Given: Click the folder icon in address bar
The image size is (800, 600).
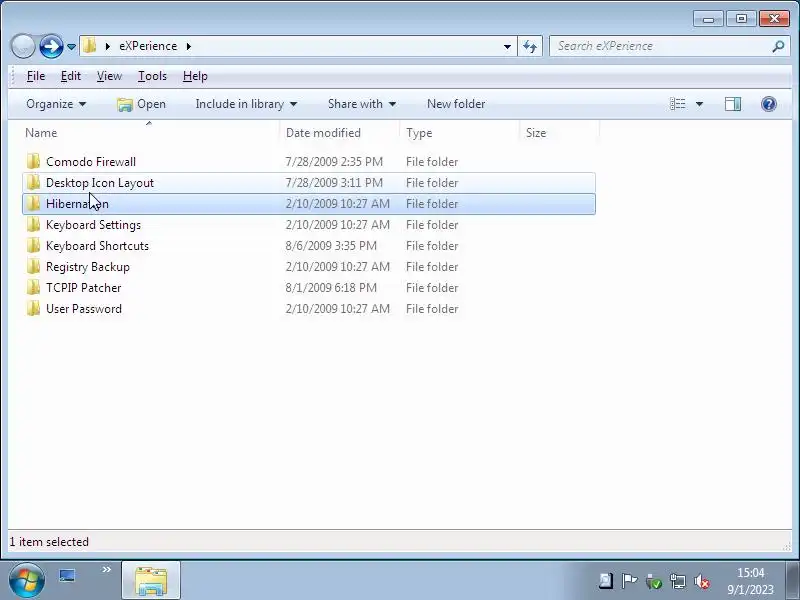Looking at the screenshot, I should pos(90,46).
